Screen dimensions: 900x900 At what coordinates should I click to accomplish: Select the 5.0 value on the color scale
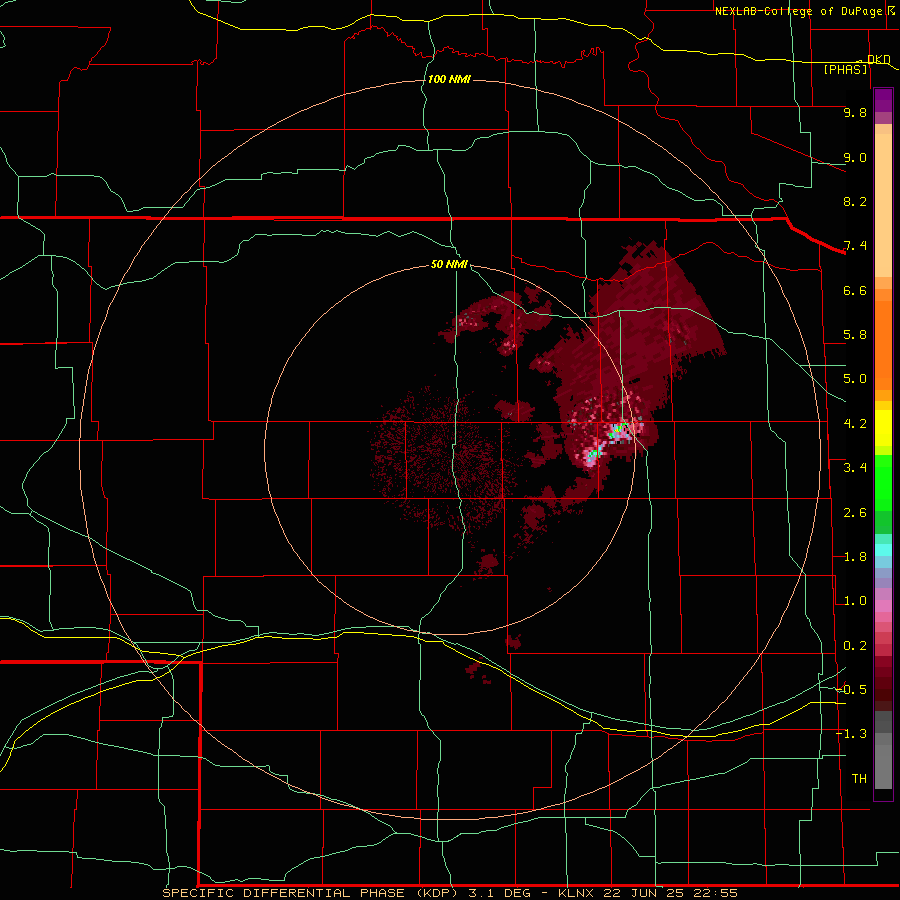coord(855,379)
